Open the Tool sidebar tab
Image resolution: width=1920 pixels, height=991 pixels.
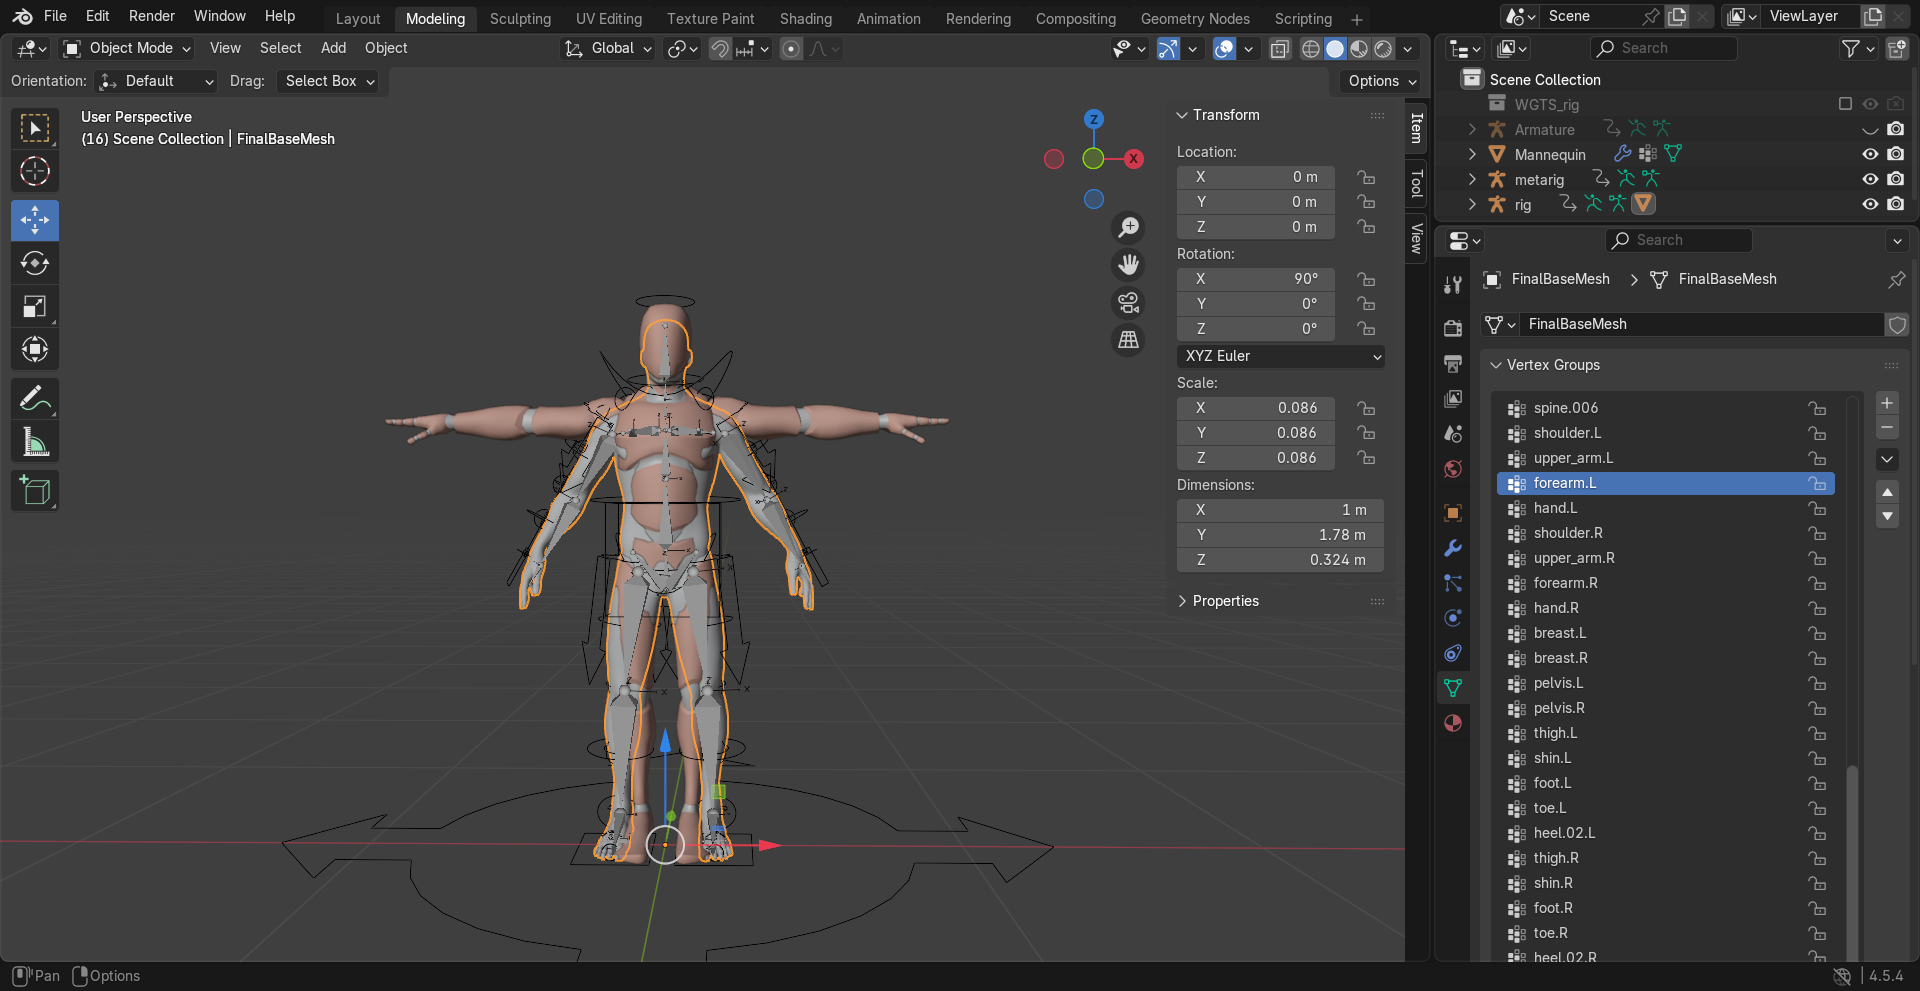[x=1416, y=184]
